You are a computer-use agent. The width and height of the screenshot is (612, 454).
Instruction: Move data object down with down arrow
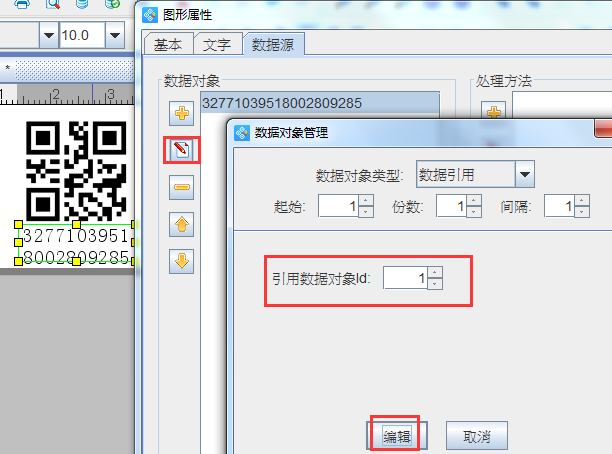[x=181, y=261]
